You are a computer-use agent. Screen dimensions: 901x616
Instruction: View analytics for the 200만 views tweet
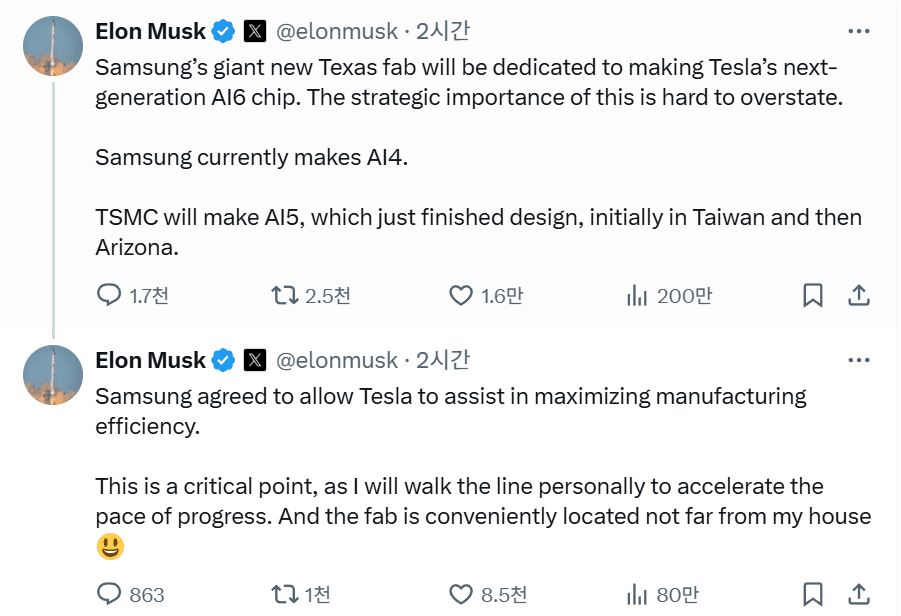(x=636, y=295)
